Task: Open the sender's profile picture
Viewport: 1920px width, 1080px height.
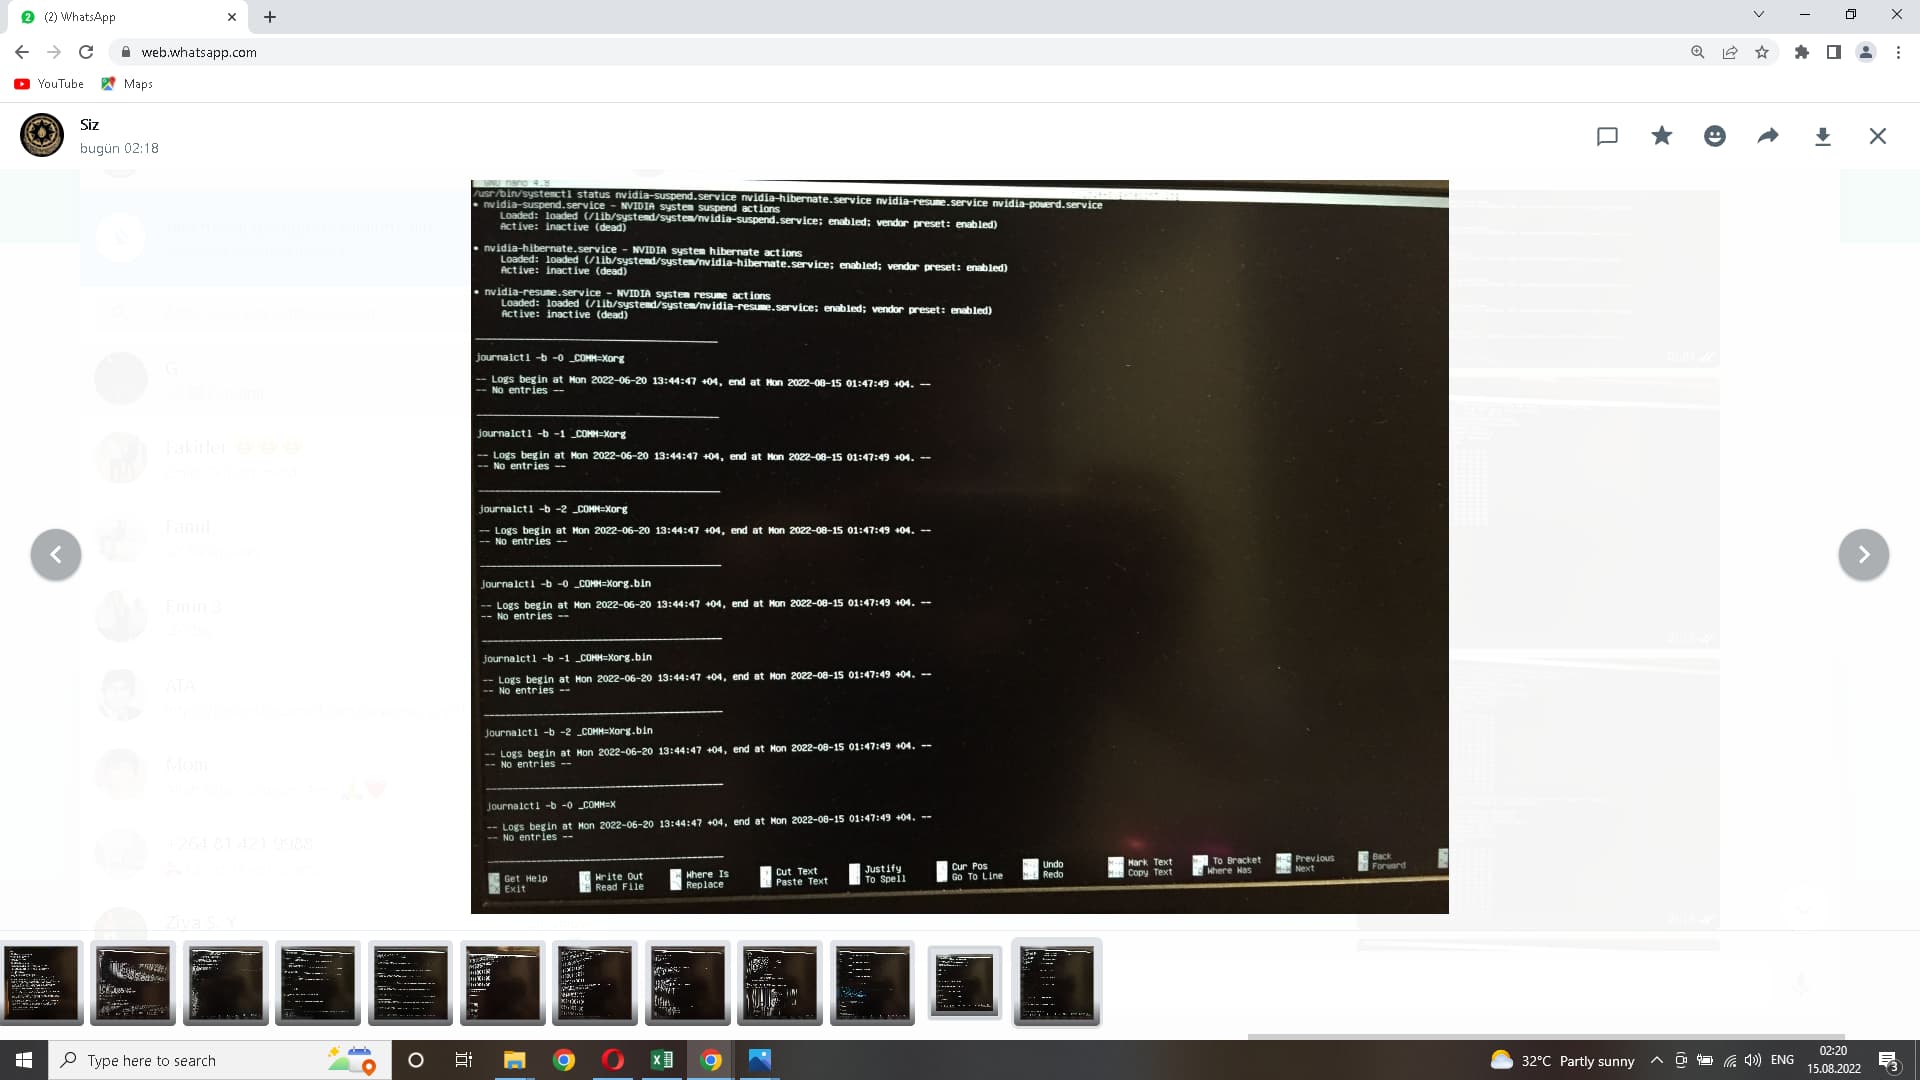Action: coord(42,135)
